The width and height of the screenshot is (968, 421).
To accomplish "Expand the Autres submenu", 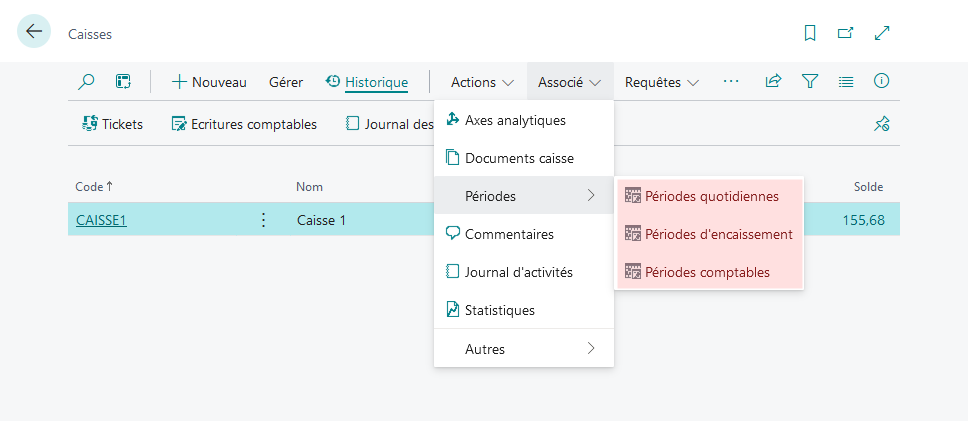I will coord(524,349).
